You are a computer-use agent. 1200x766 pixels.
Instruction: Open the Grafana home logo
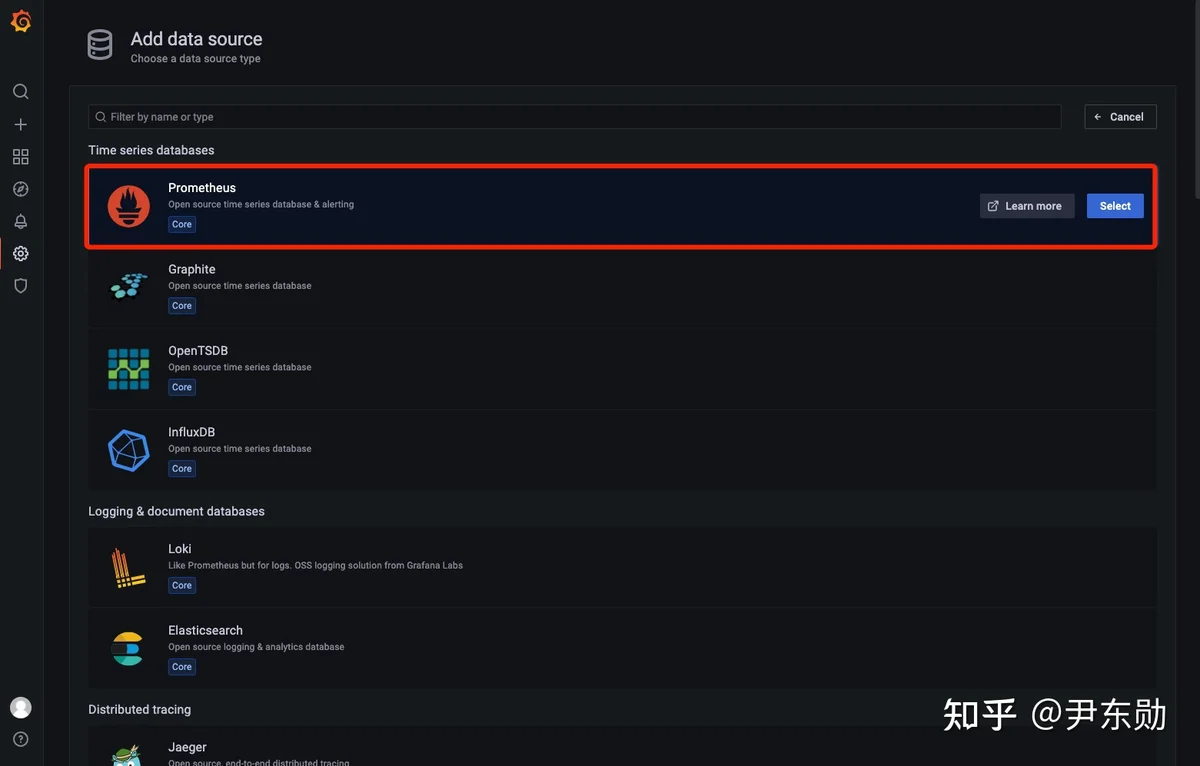pos(21,21)
